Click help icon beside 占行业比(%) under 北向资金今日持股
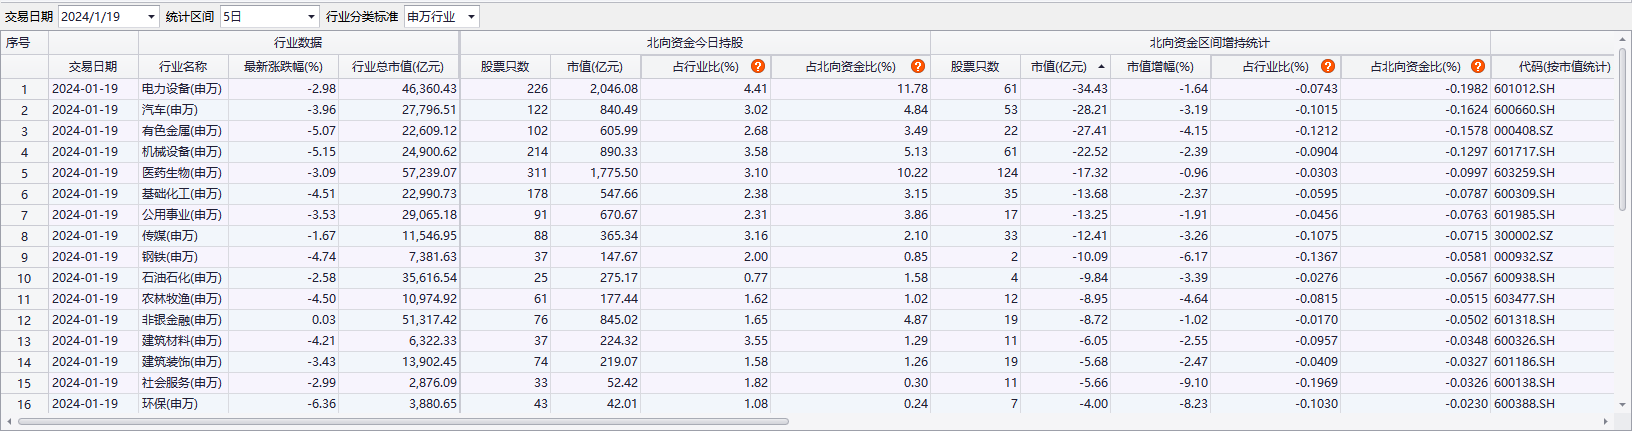 tap(758, 66)
